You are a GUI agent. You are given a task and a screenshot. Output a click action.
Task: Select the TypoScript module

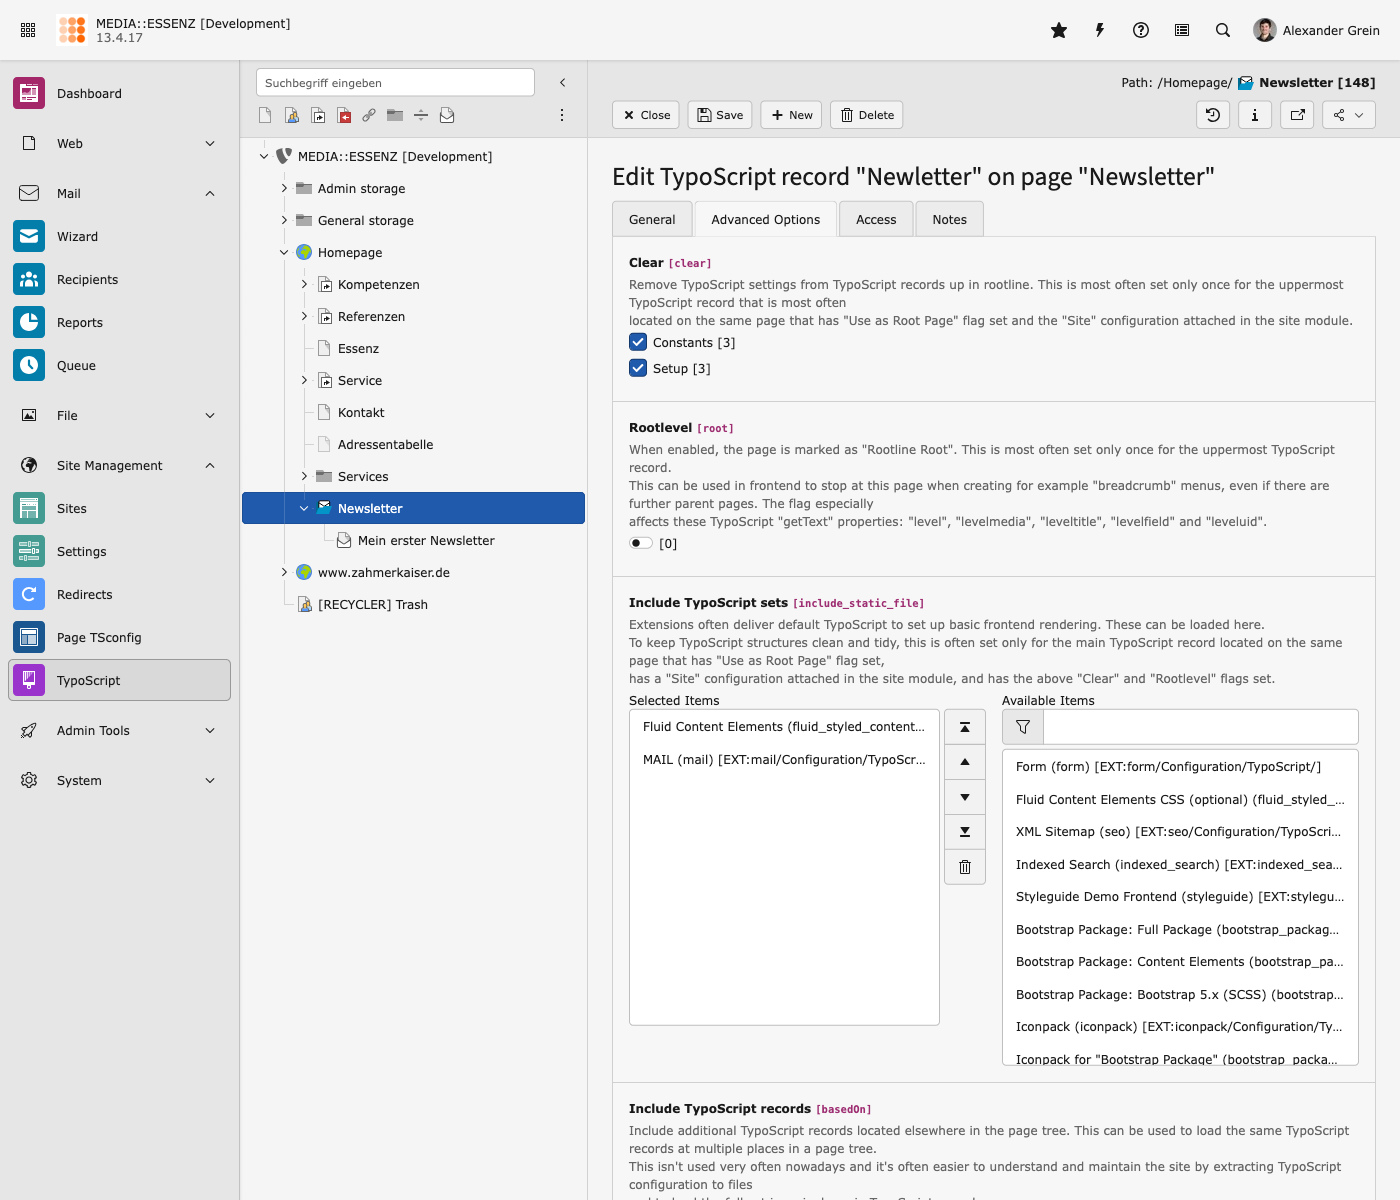[119, 680]
